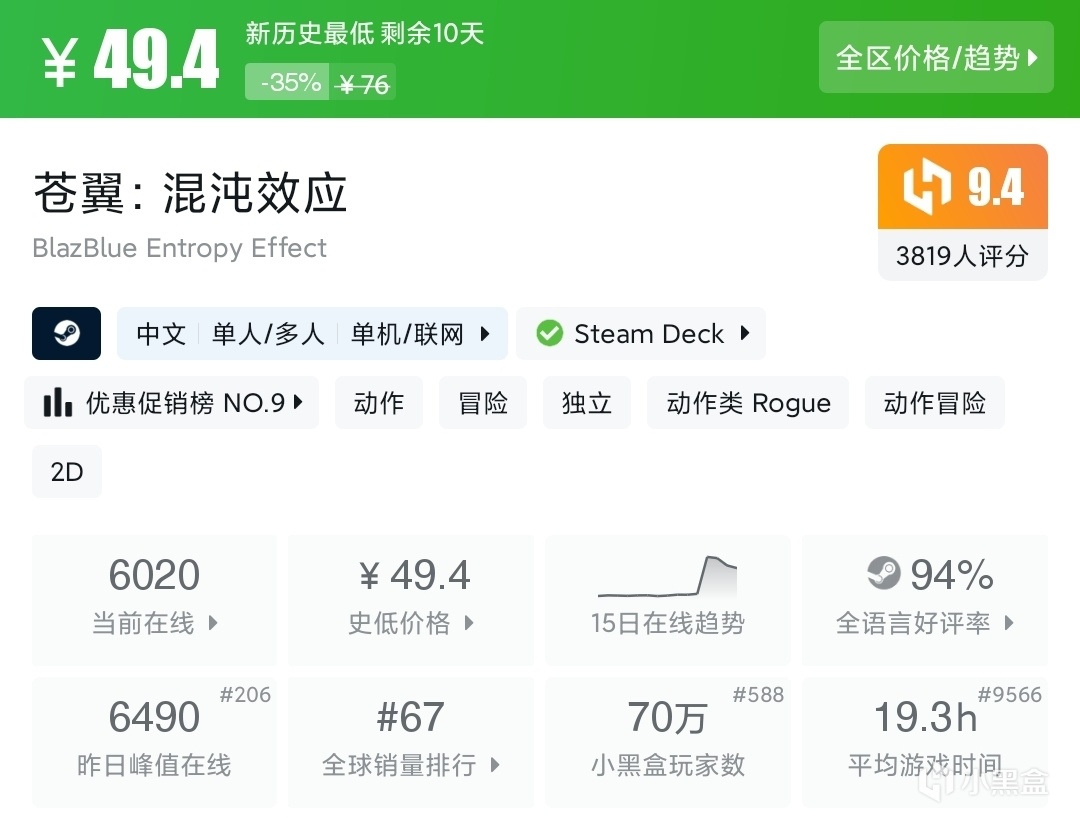Image resolution: width=1080 pixels, height=822 pixels.
Task: Click the #588 rank label
Action: [758, 695]
